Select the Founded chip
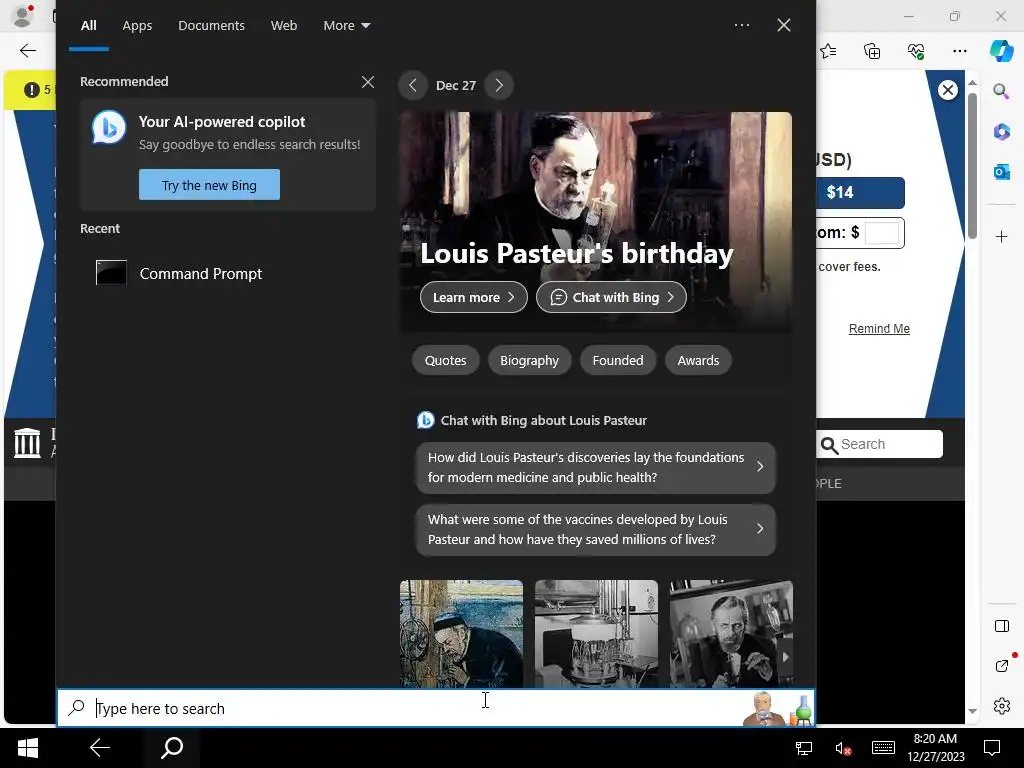Image resolution: width=1024 pixels, height=768 pixels. tap(618, 360)
